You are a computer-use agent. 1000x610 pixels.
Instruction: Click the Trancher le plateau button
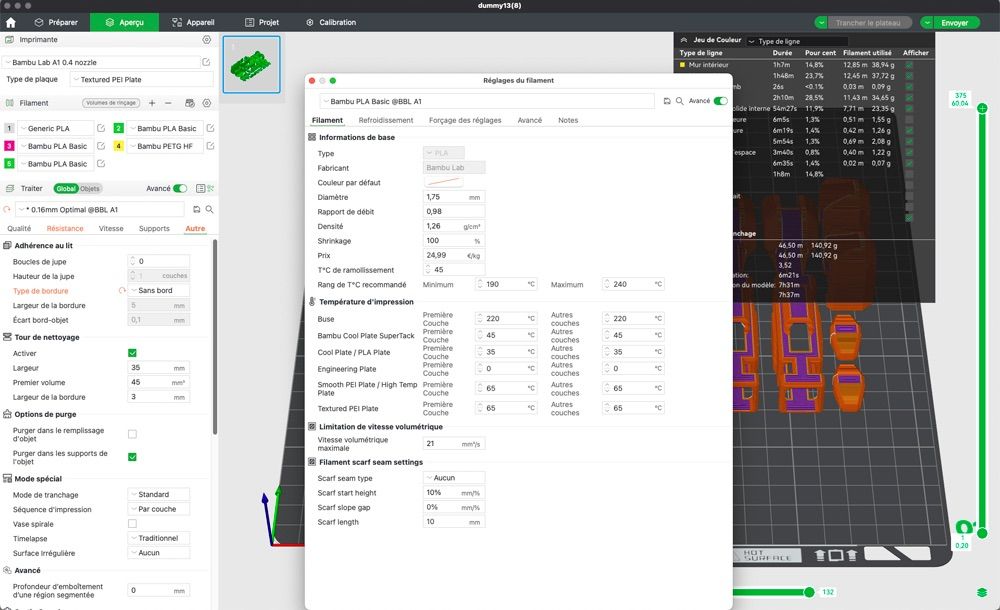869,22
